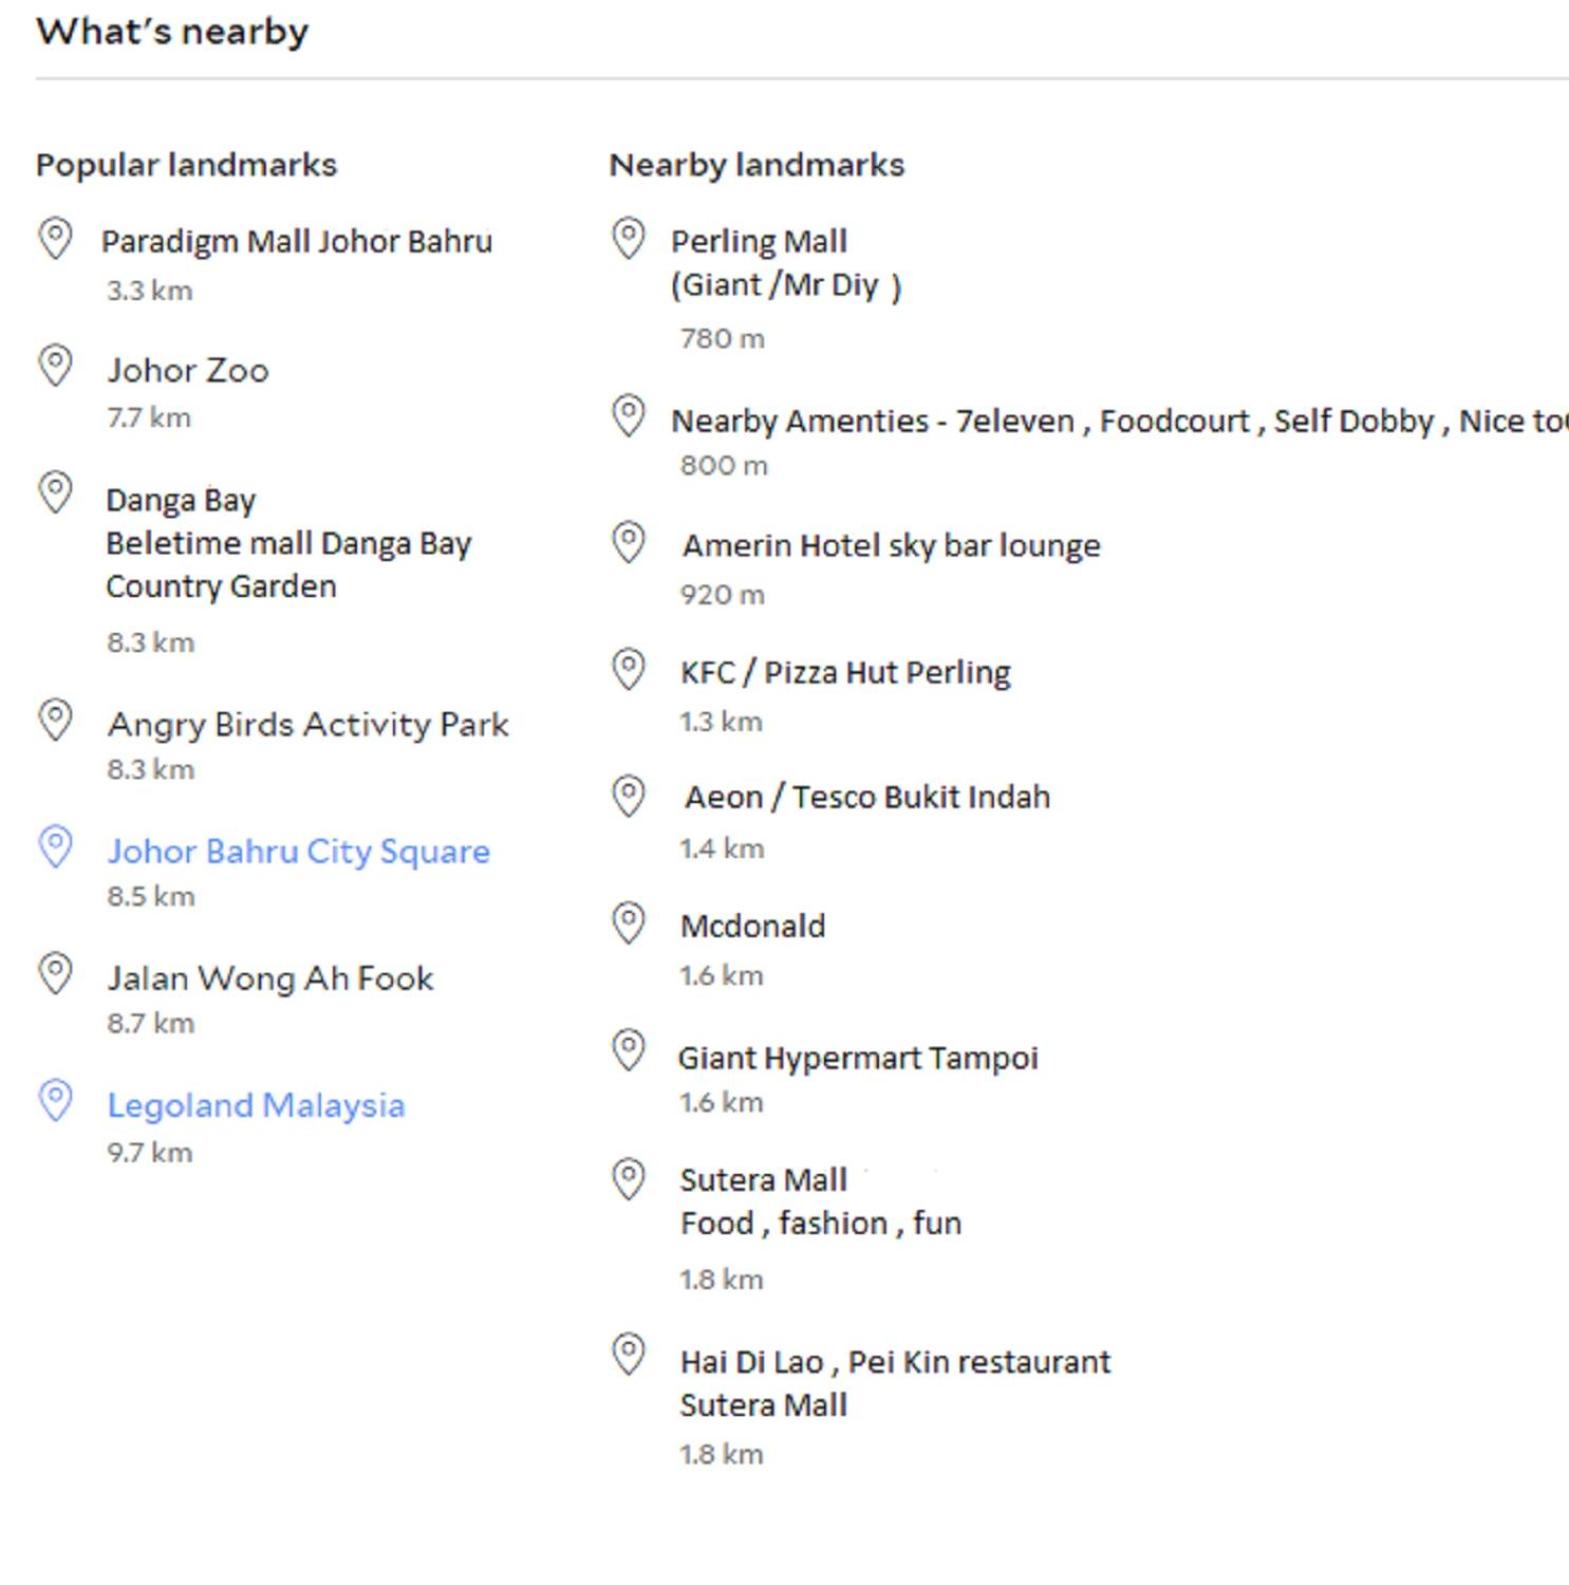The height and width of the screenshot is (1585, 1569).
Task: Click the blue pin icon next to Legoland Malaysia
Action: [55, 1100]
